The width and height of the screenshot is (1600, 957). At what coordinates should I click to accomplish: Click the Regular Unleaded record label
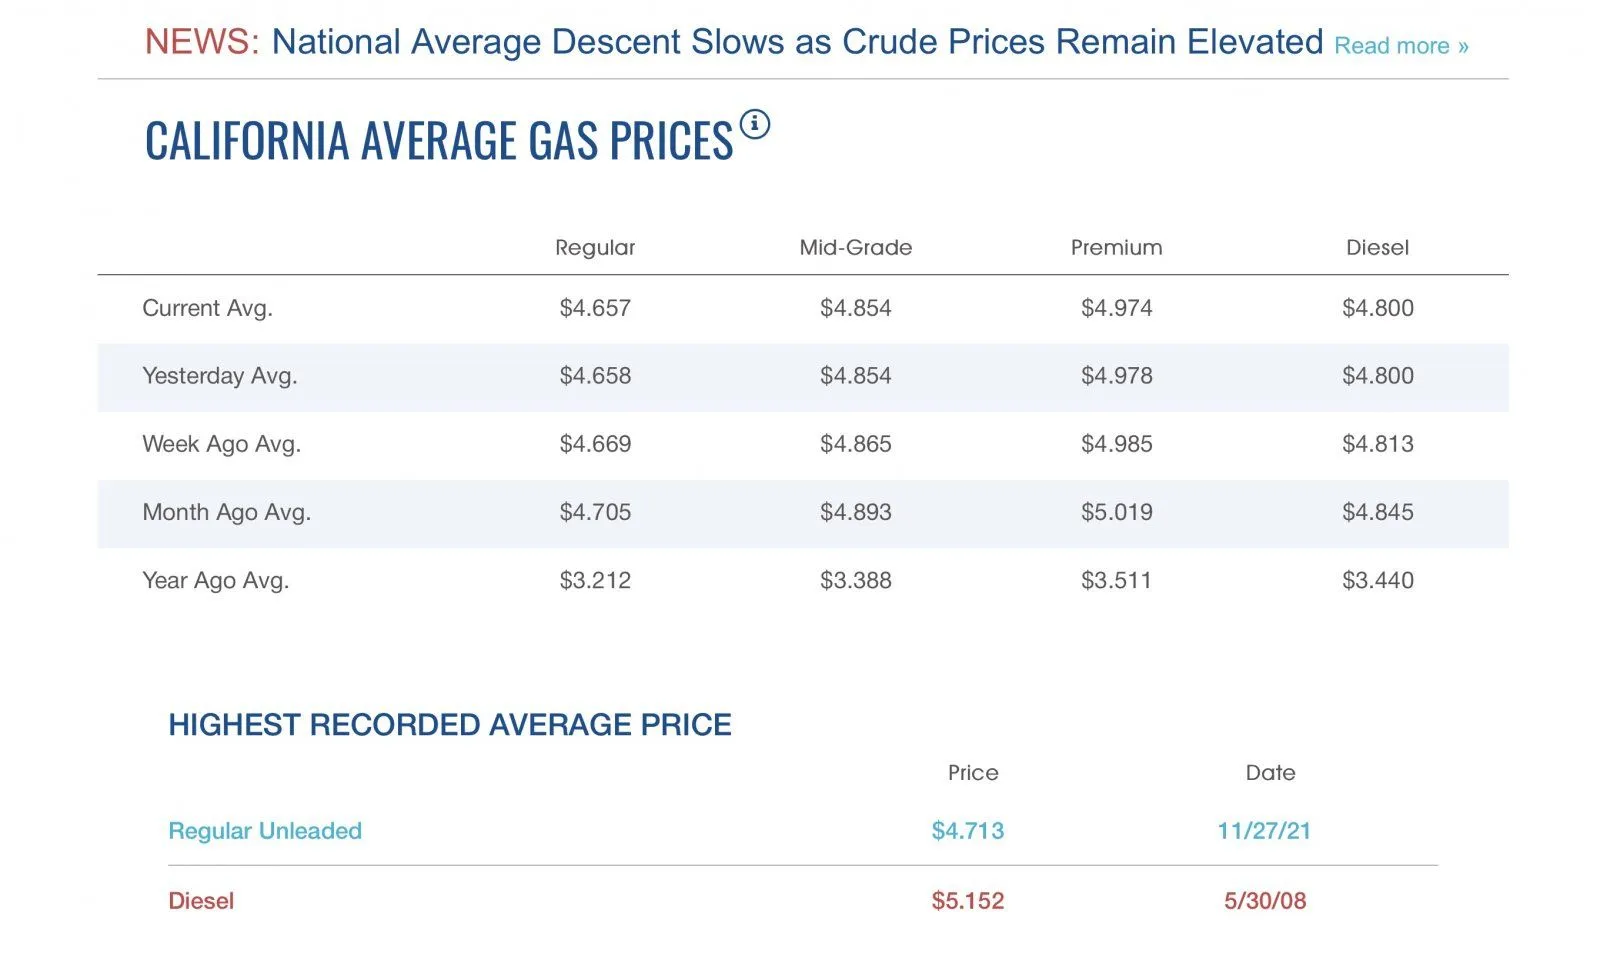(265, 831)
